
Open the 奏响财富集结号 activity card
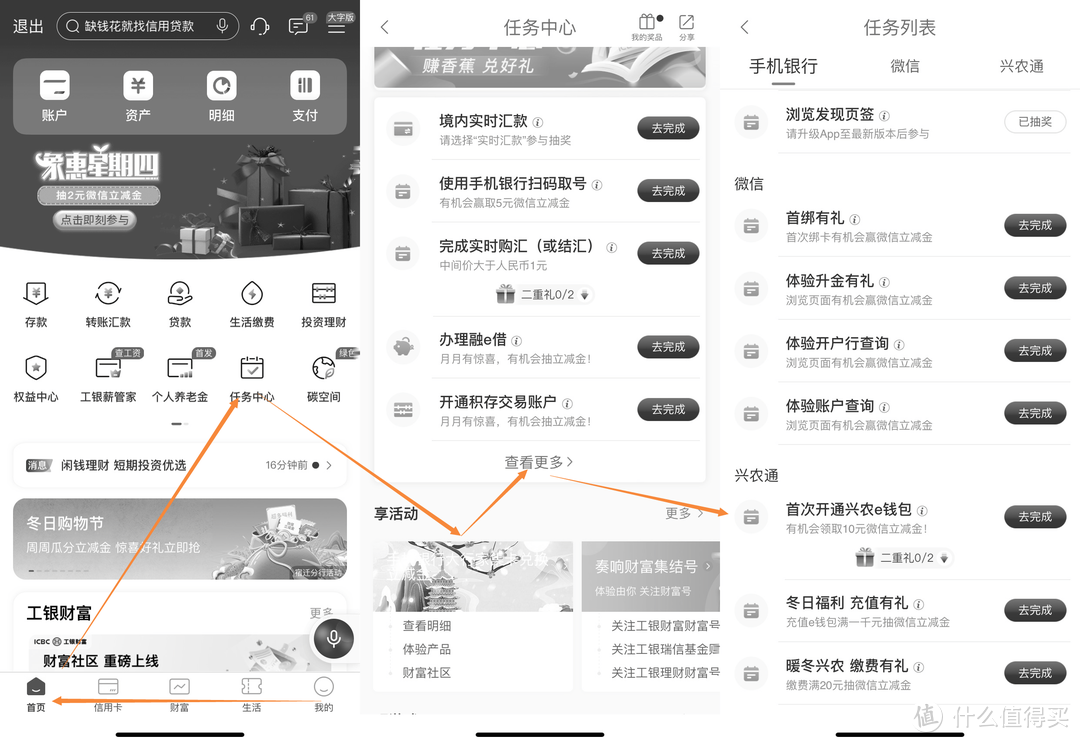(651, 576)
